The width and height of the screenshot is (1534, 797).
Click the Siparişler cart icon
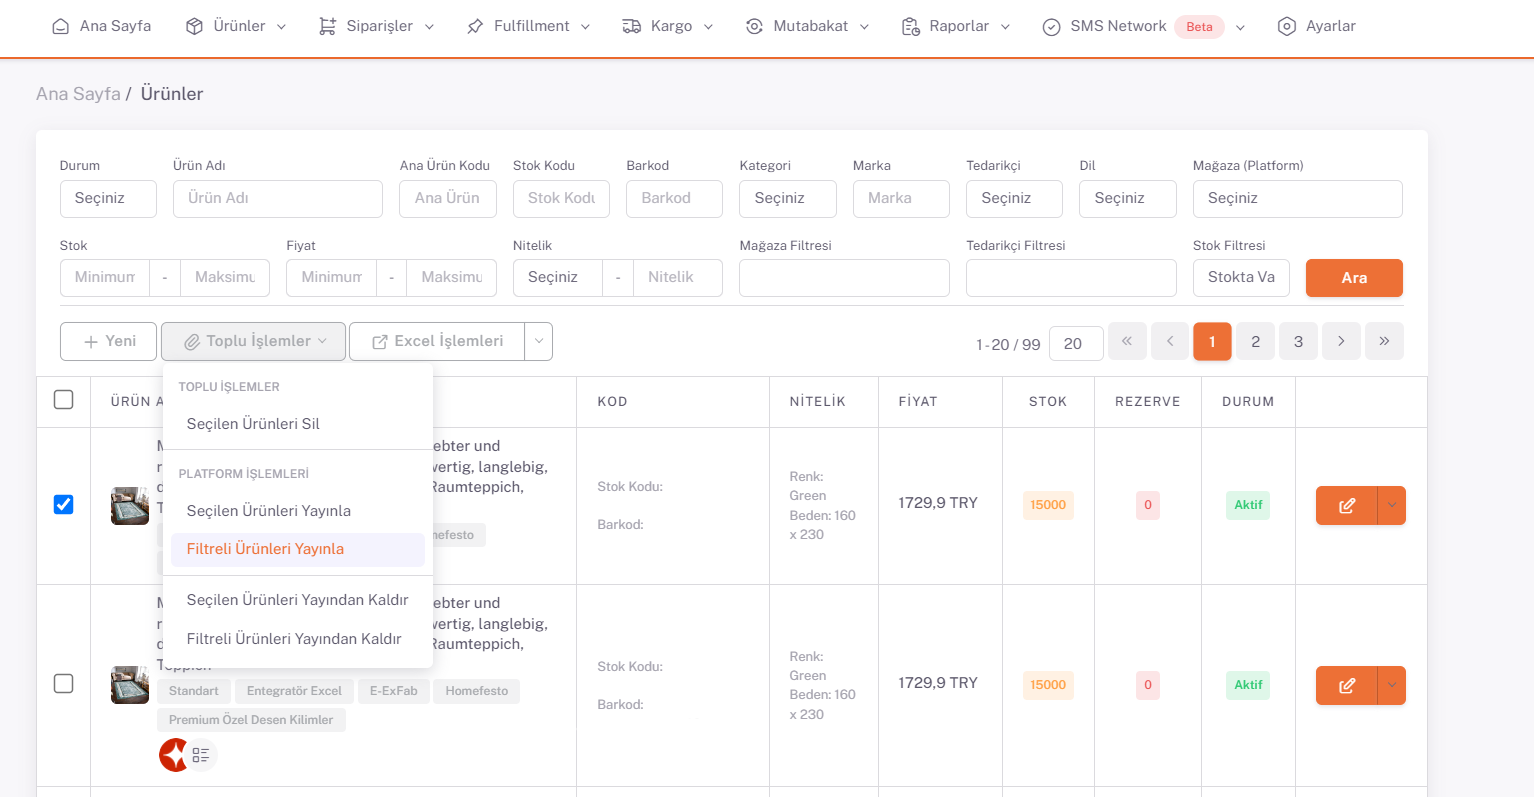[x=327, y=27]
